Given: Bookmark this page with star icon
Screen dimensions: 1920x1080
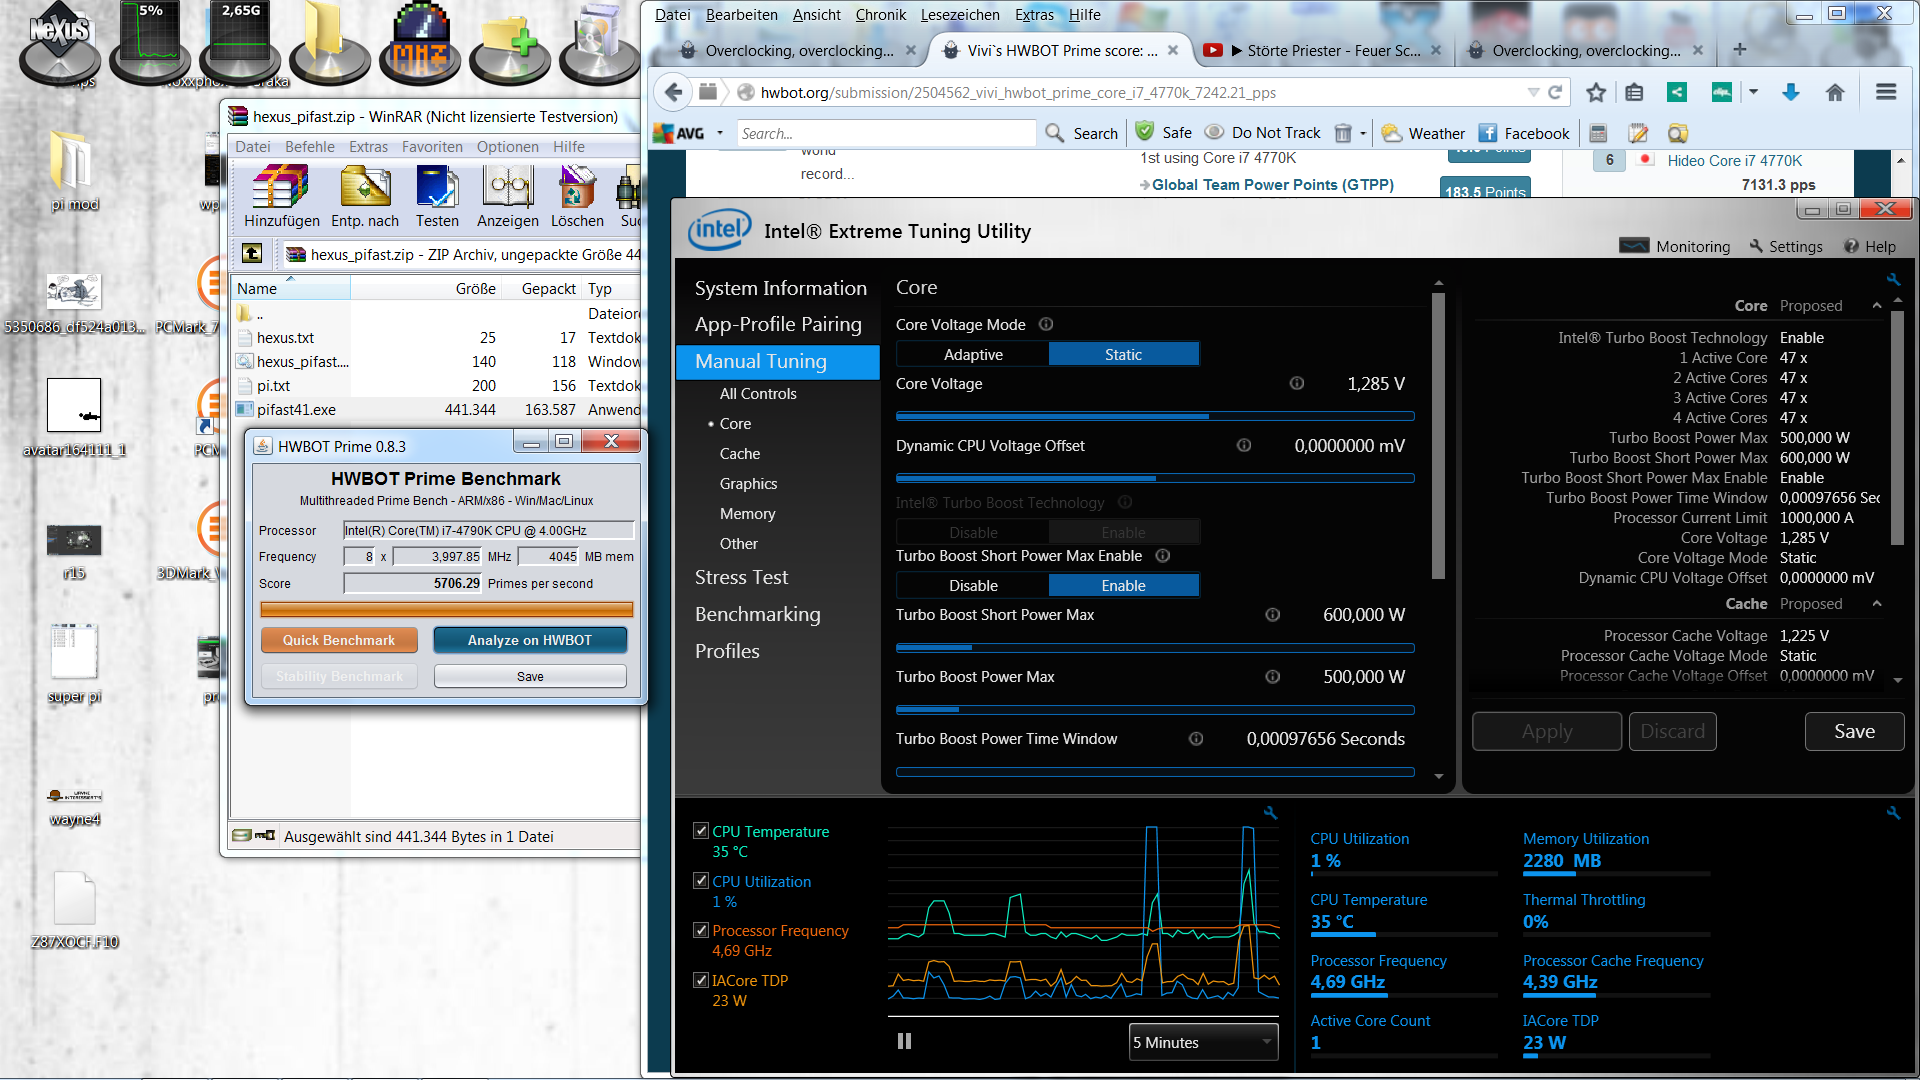Looking at the screenshot, I should 1596,93.
